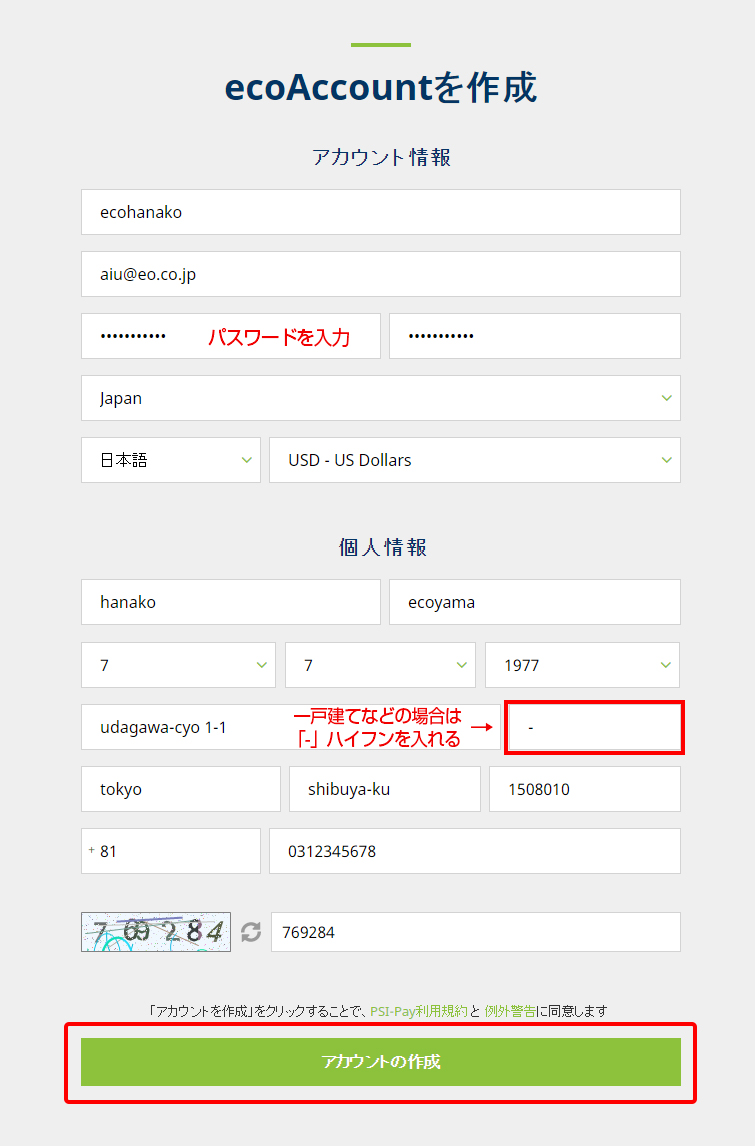
Task: Click the last name field ecoyama
Action: click(x=535, y=602)
